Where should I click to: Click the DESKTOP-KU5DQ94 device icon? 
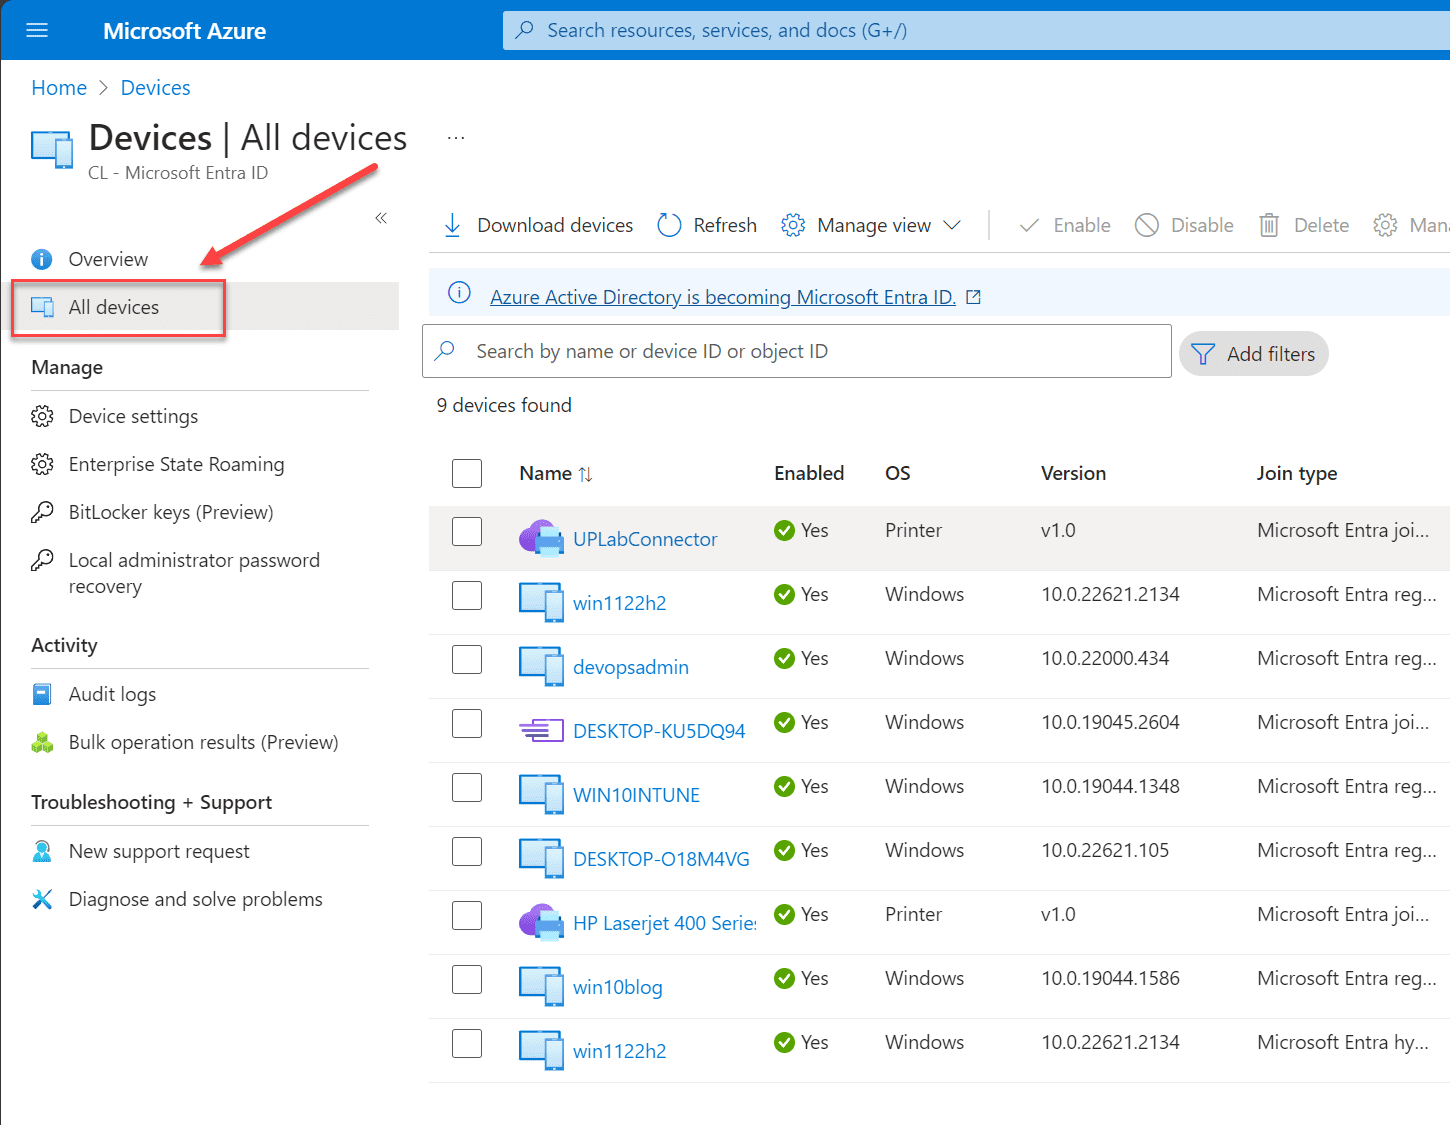point(541,730)
